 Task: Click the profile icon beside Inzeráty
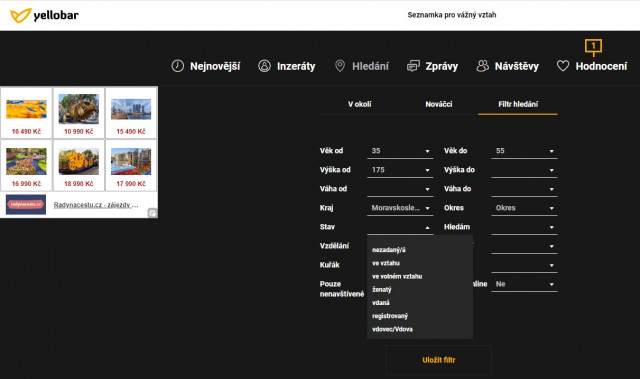click(x=264, y=66)
